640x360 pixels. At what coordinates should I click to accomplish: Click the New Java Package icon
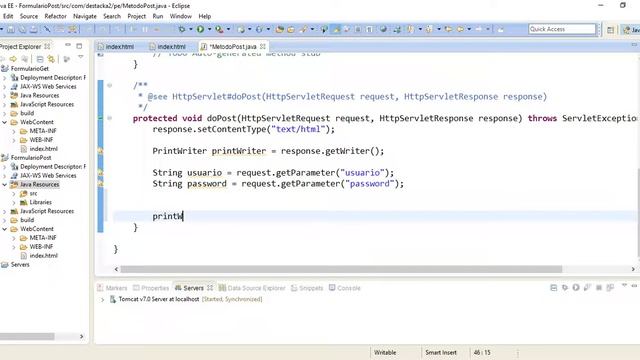[241, 29]
